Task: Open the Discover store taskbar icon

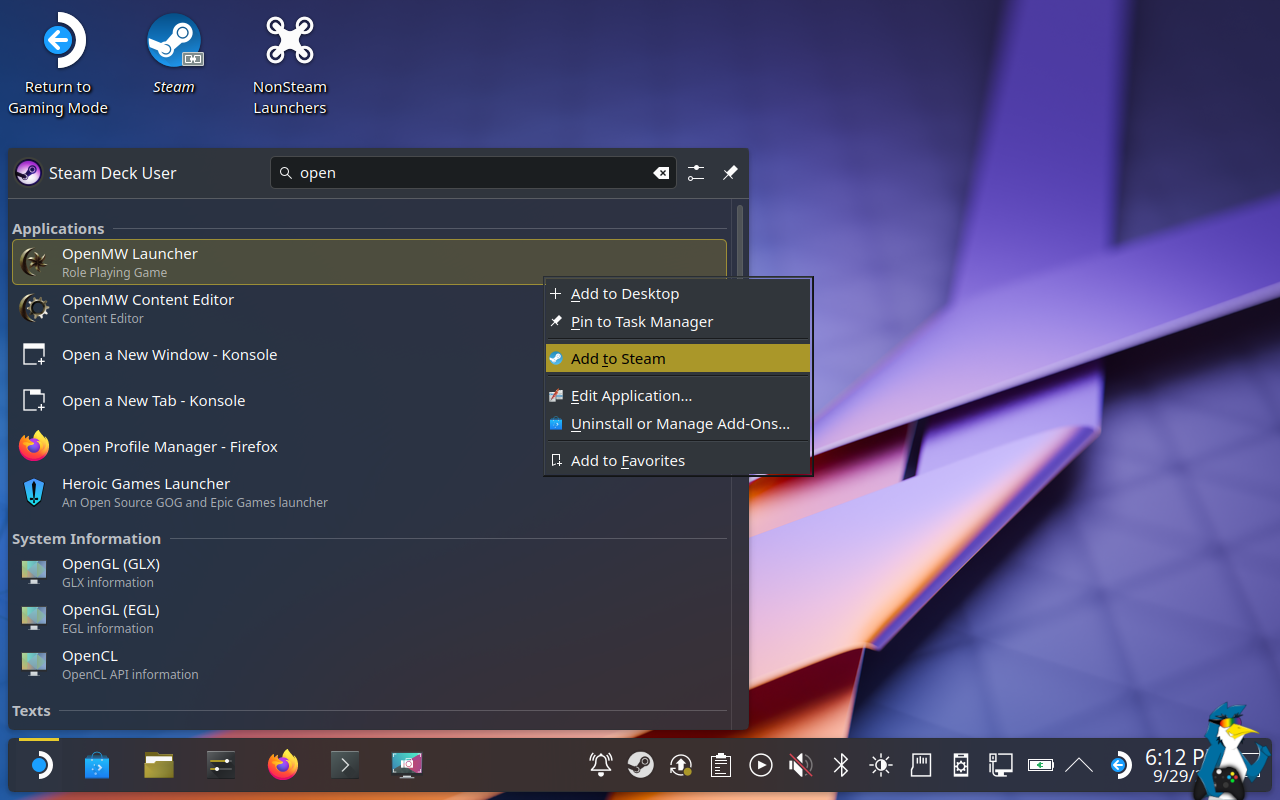Action: [x=97, y=766]
